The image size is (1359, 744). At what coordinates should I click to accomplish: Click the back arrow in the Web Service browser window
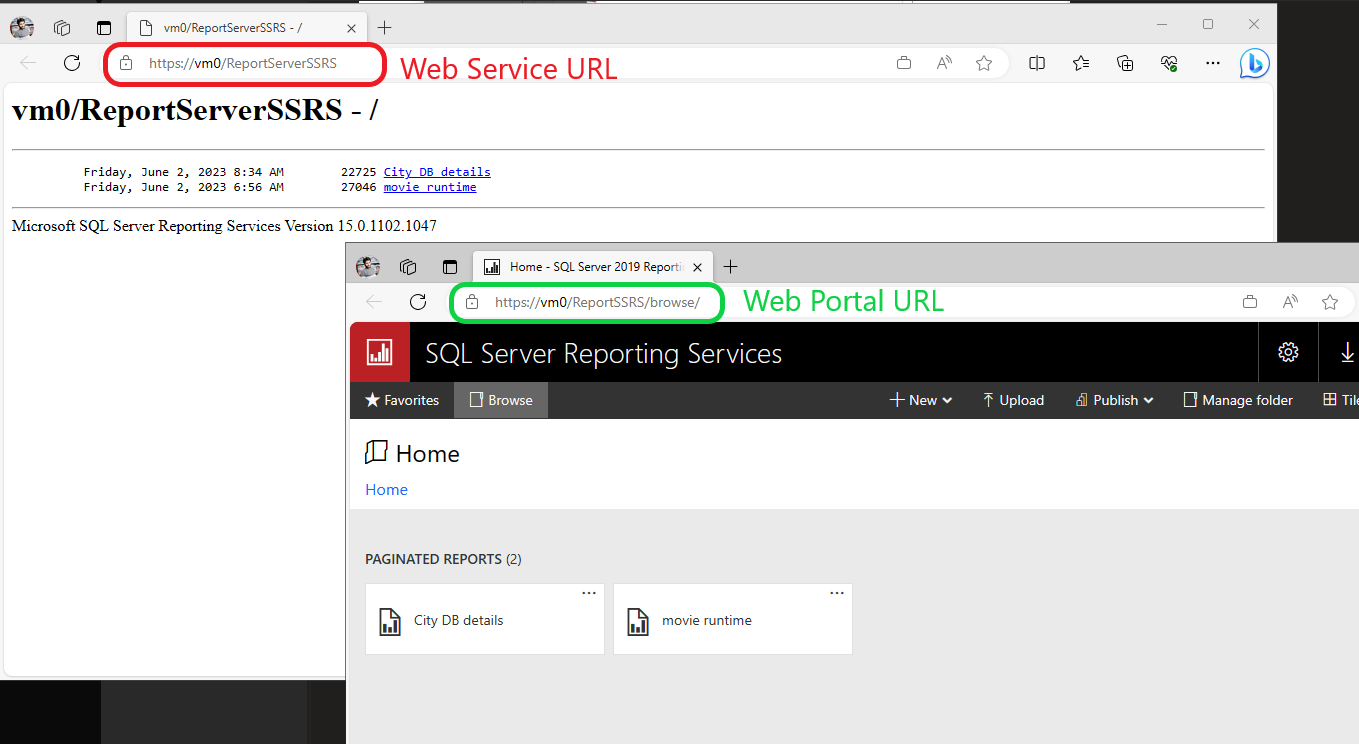[28, 63]
